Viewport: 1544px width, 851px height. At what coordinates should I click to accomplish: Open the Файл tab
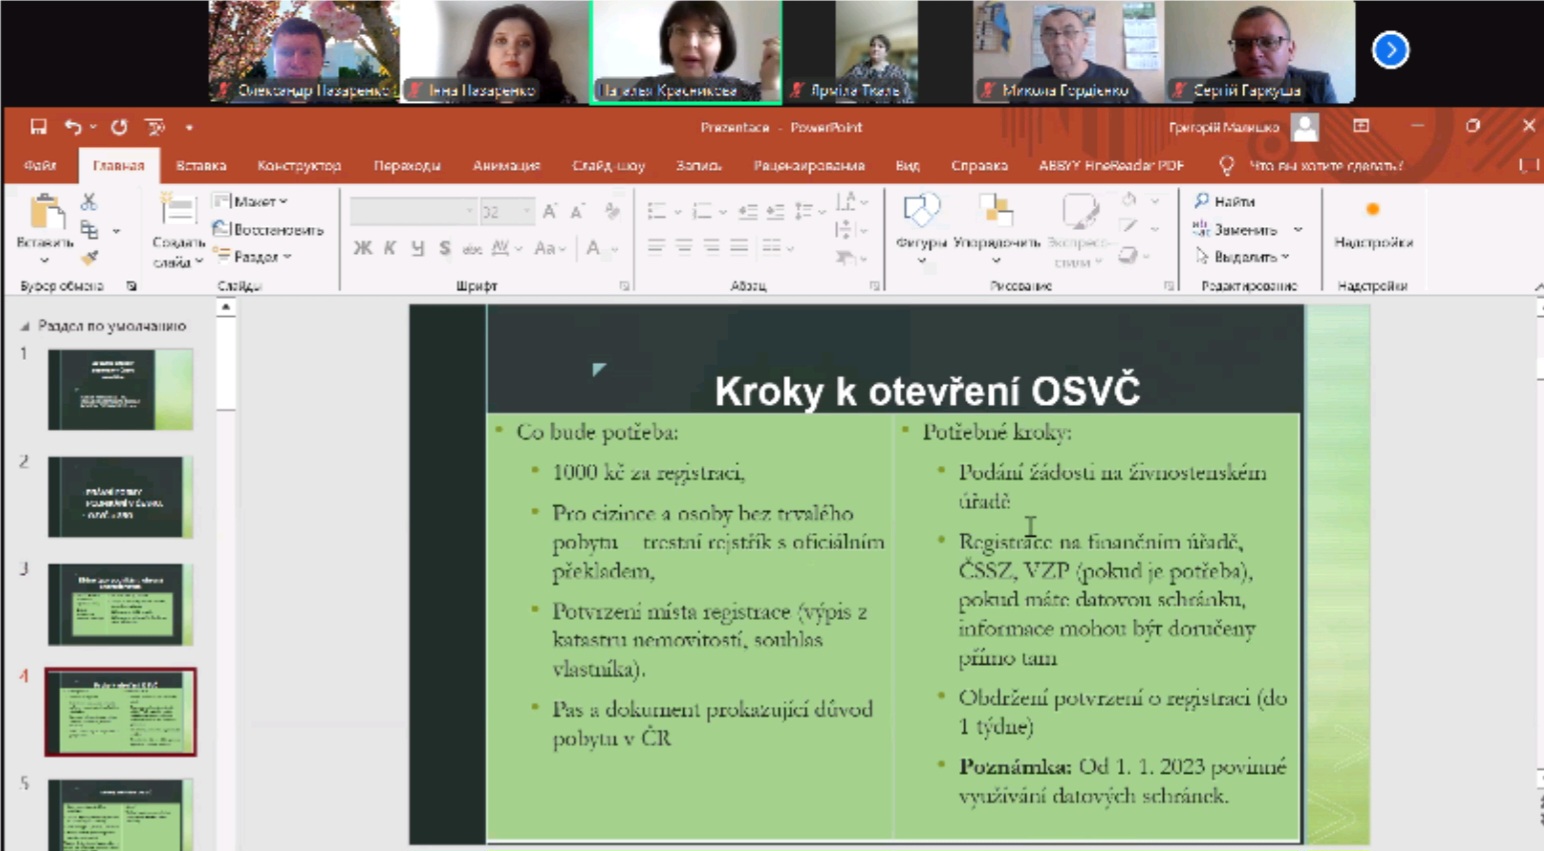(40, 166)
